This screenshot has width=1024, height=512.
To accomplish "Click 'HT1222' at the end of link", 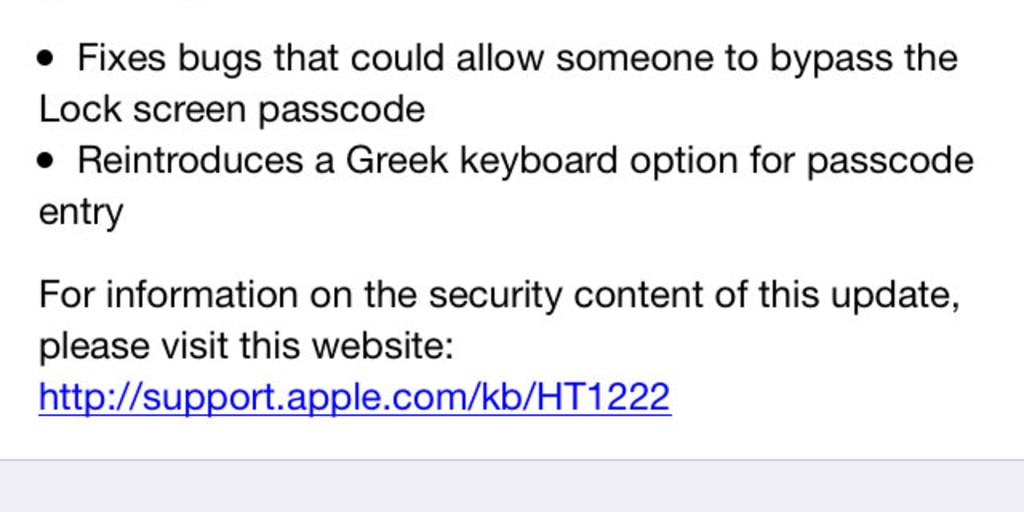I will (603, 398).
